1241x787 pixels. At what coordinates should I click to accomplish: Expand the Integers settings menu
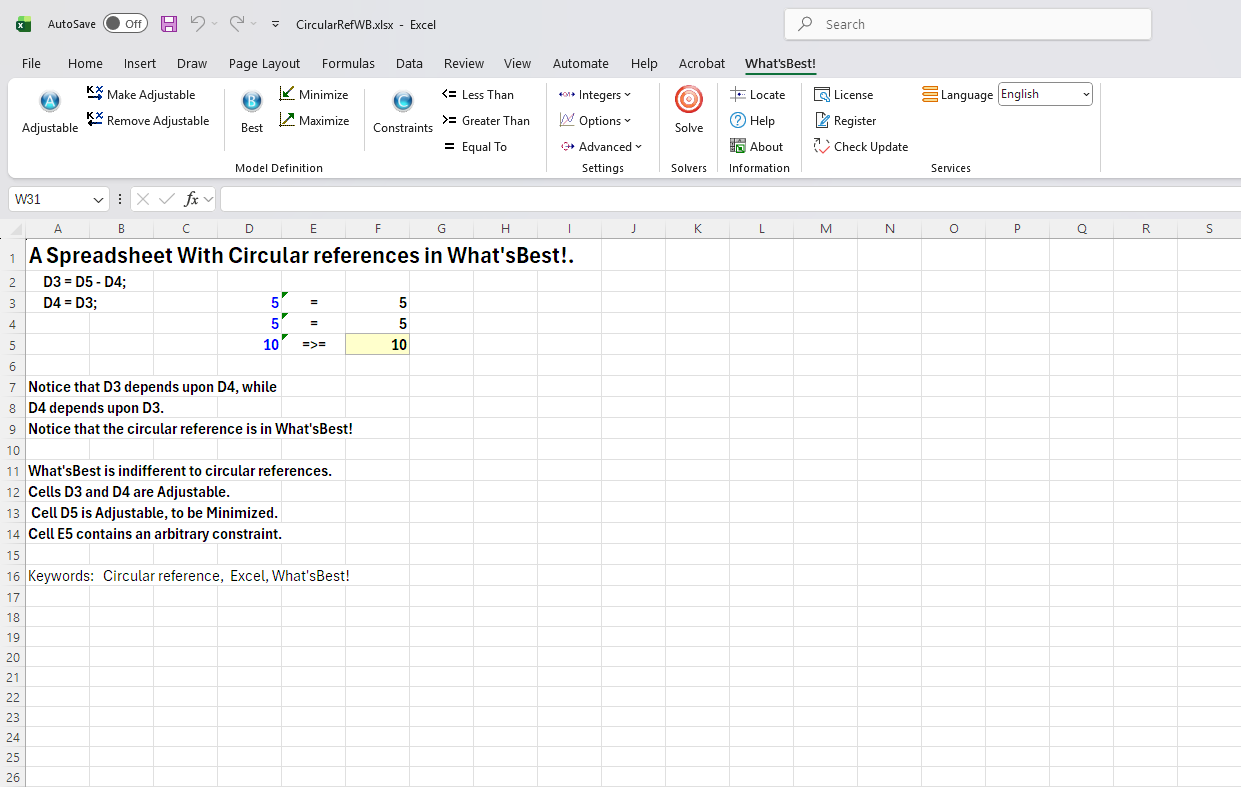click(x=595, y=94)
